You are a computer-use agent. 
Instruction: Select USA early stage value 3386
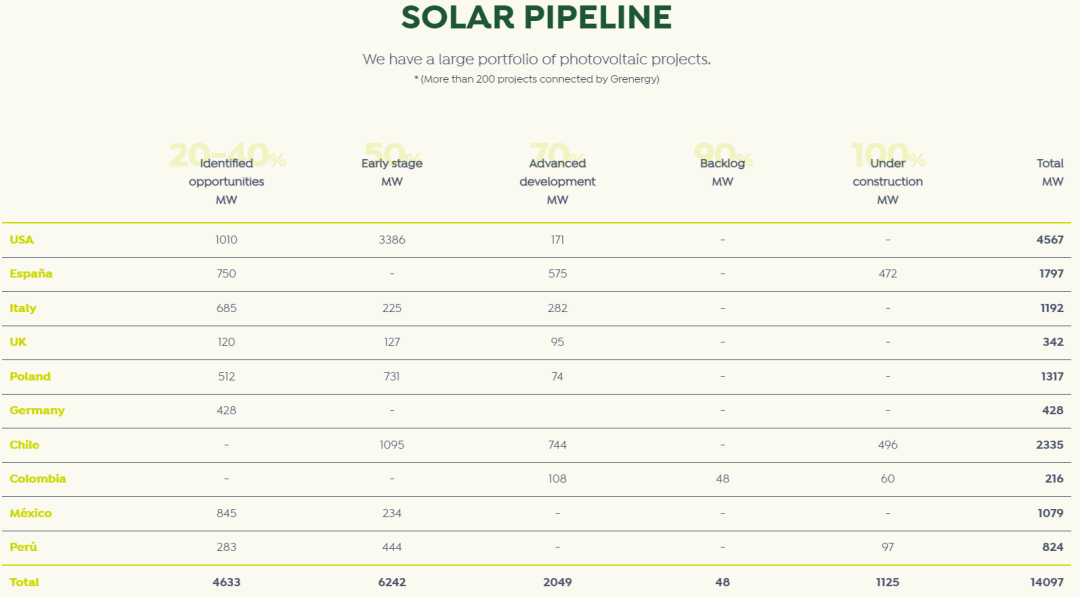pyautogui.click(x=392, y=240)
